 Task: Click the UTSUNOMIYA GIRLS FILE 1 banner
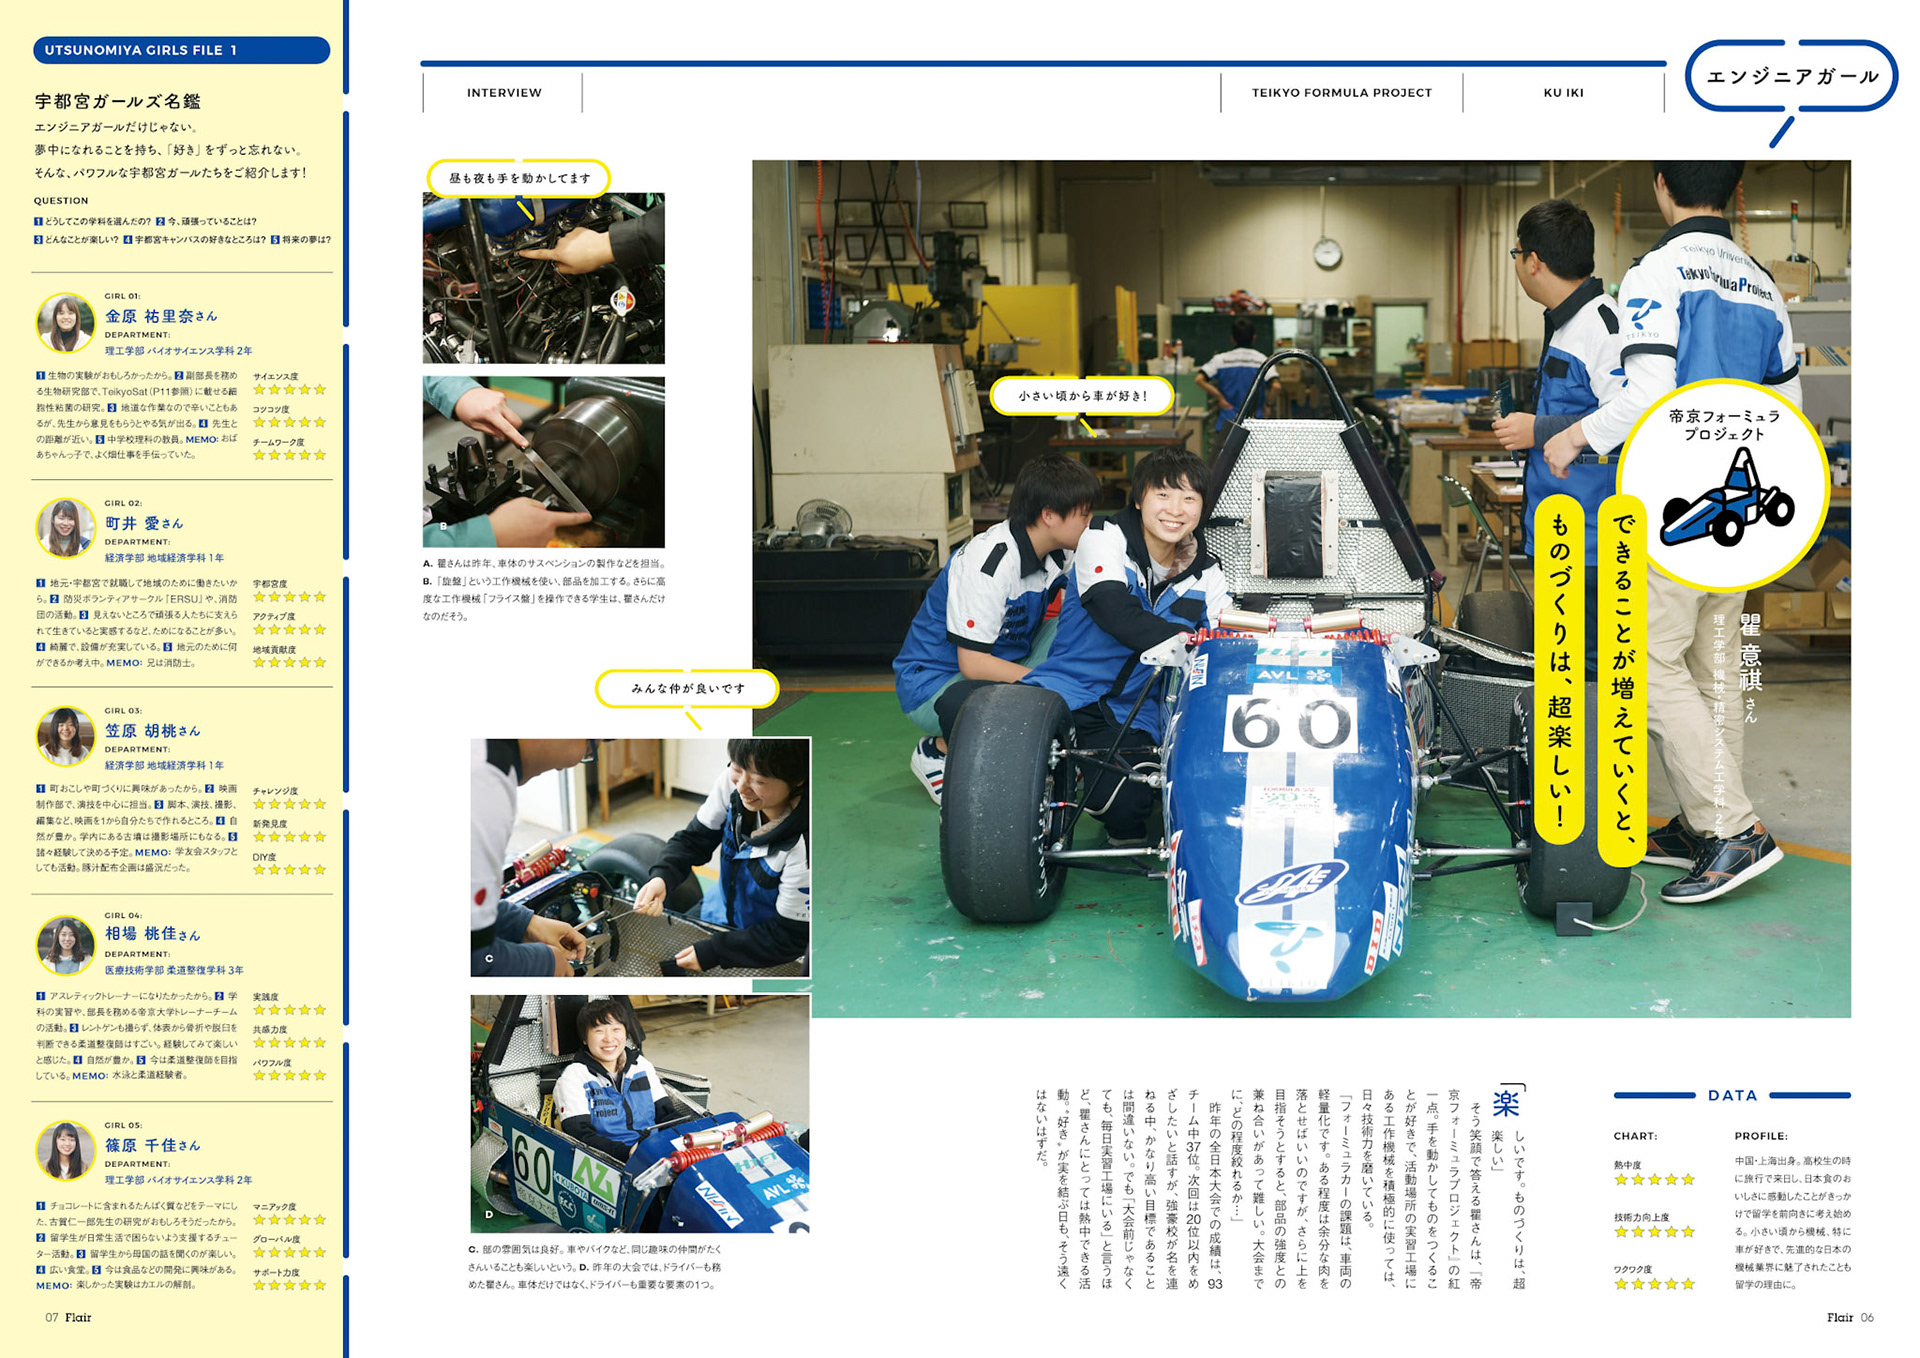pos(181,50)
